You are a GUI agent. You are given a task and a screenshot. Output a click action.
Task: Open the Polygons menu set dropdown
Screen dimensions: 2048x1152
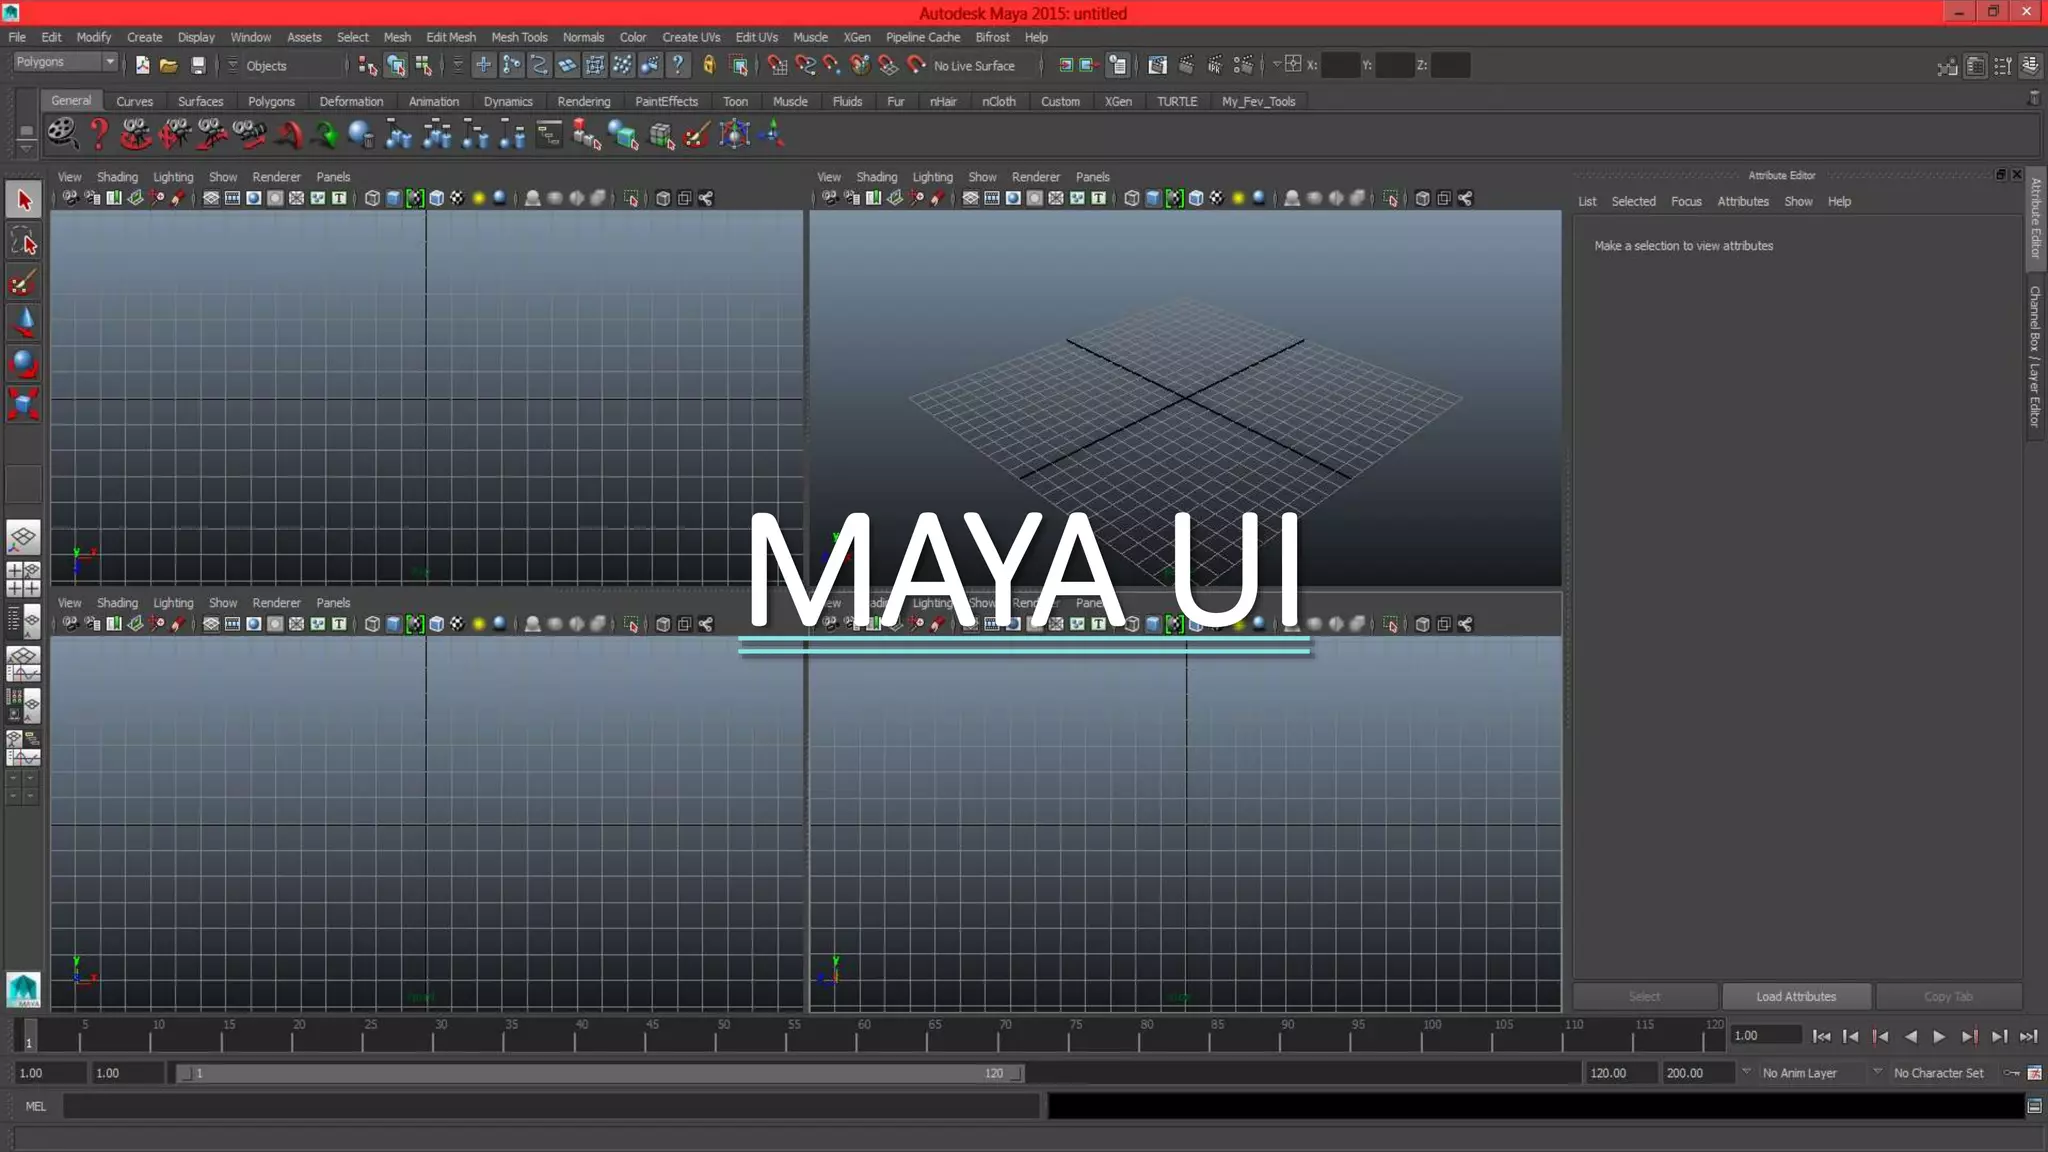65,62
